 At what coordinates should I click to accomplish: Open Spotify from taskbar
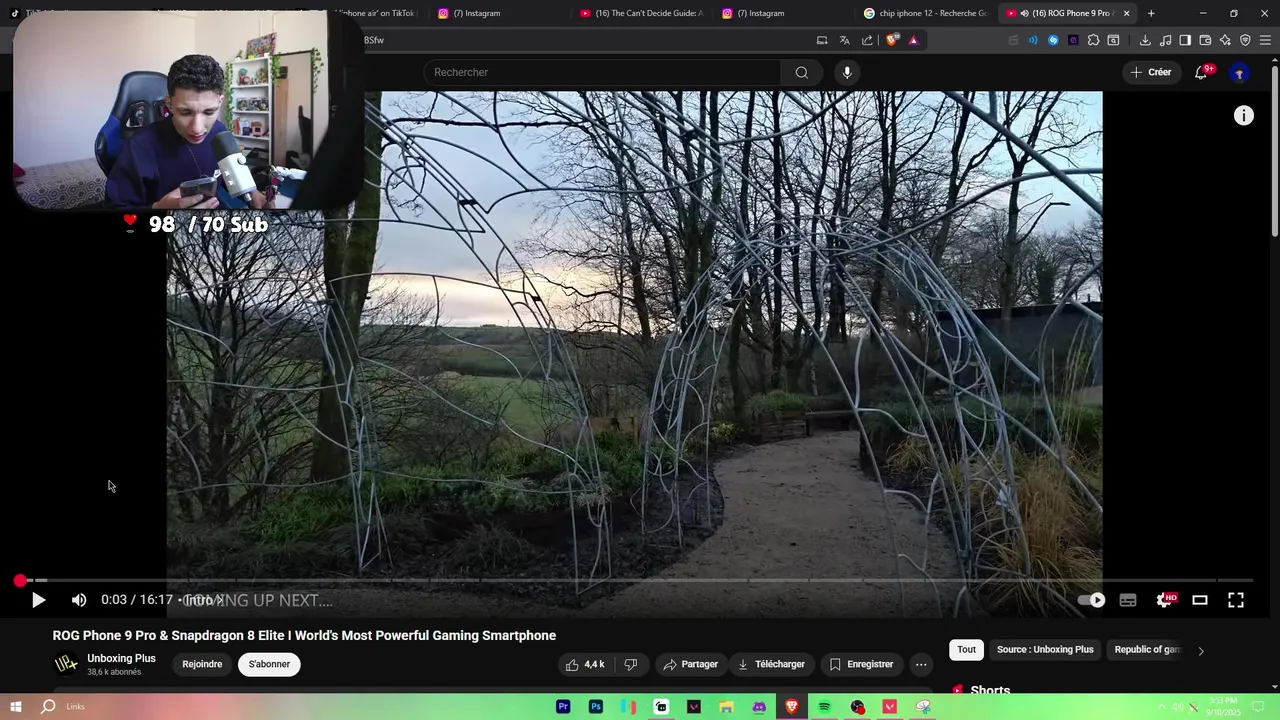824,707
